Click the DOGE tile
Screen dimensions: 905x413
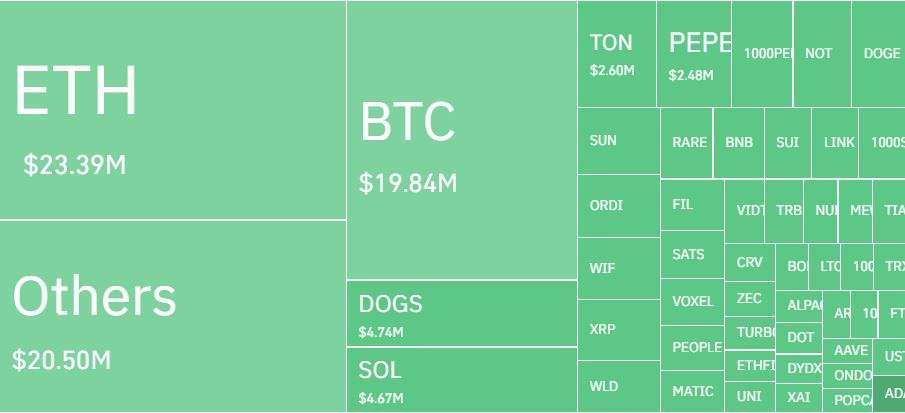click(x=878, y=54)
